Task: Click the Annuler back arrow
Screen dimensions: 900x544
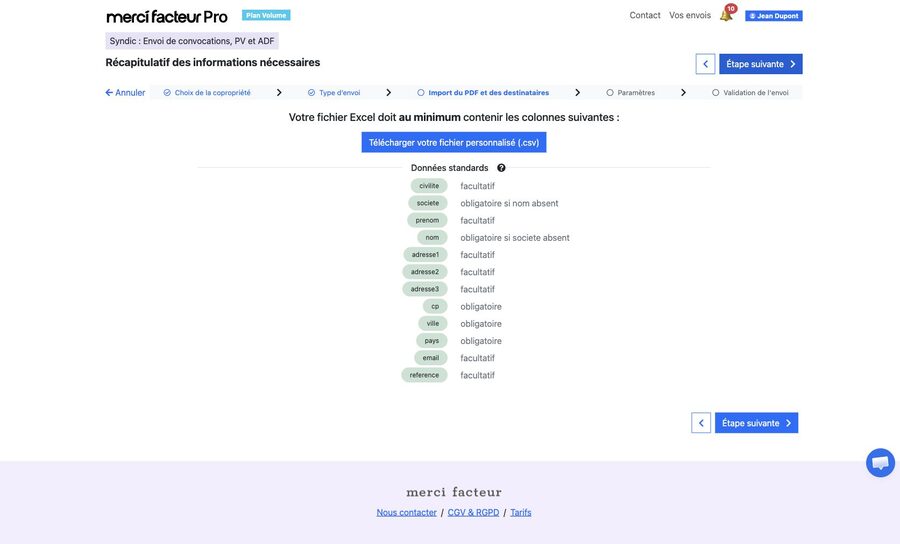Action: pos(125,92)
